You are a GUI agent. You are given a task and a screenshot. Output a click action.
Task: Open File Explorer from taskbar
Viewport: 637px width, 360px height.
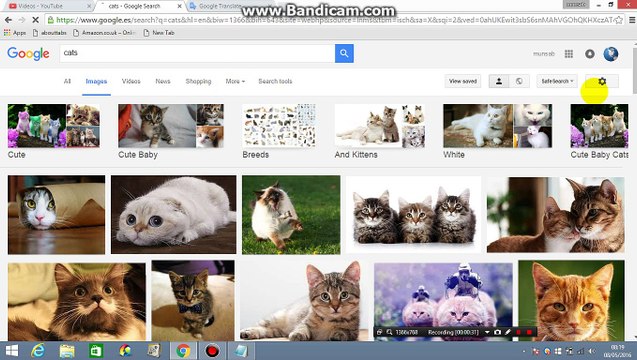(x=67, y=351)
